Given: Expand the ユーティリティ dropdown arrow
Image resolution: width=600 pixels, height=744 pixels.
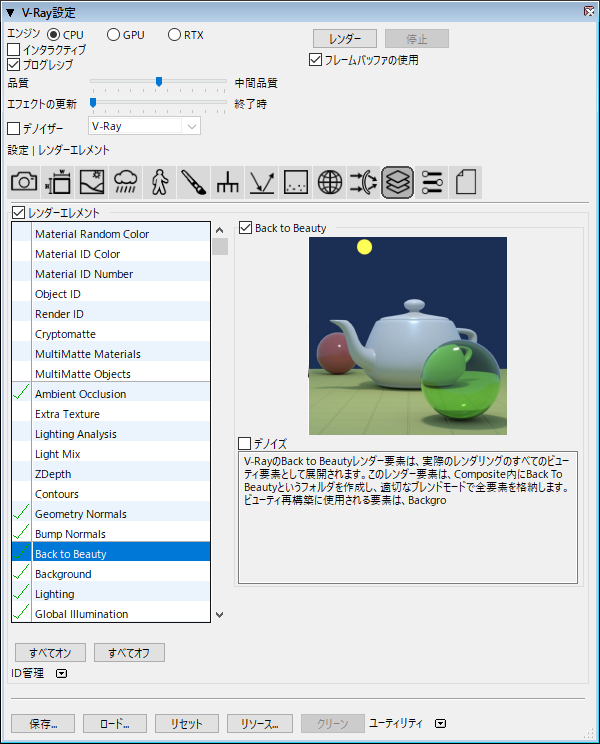Looking at the screenshot, I should [x=439, y=723].
